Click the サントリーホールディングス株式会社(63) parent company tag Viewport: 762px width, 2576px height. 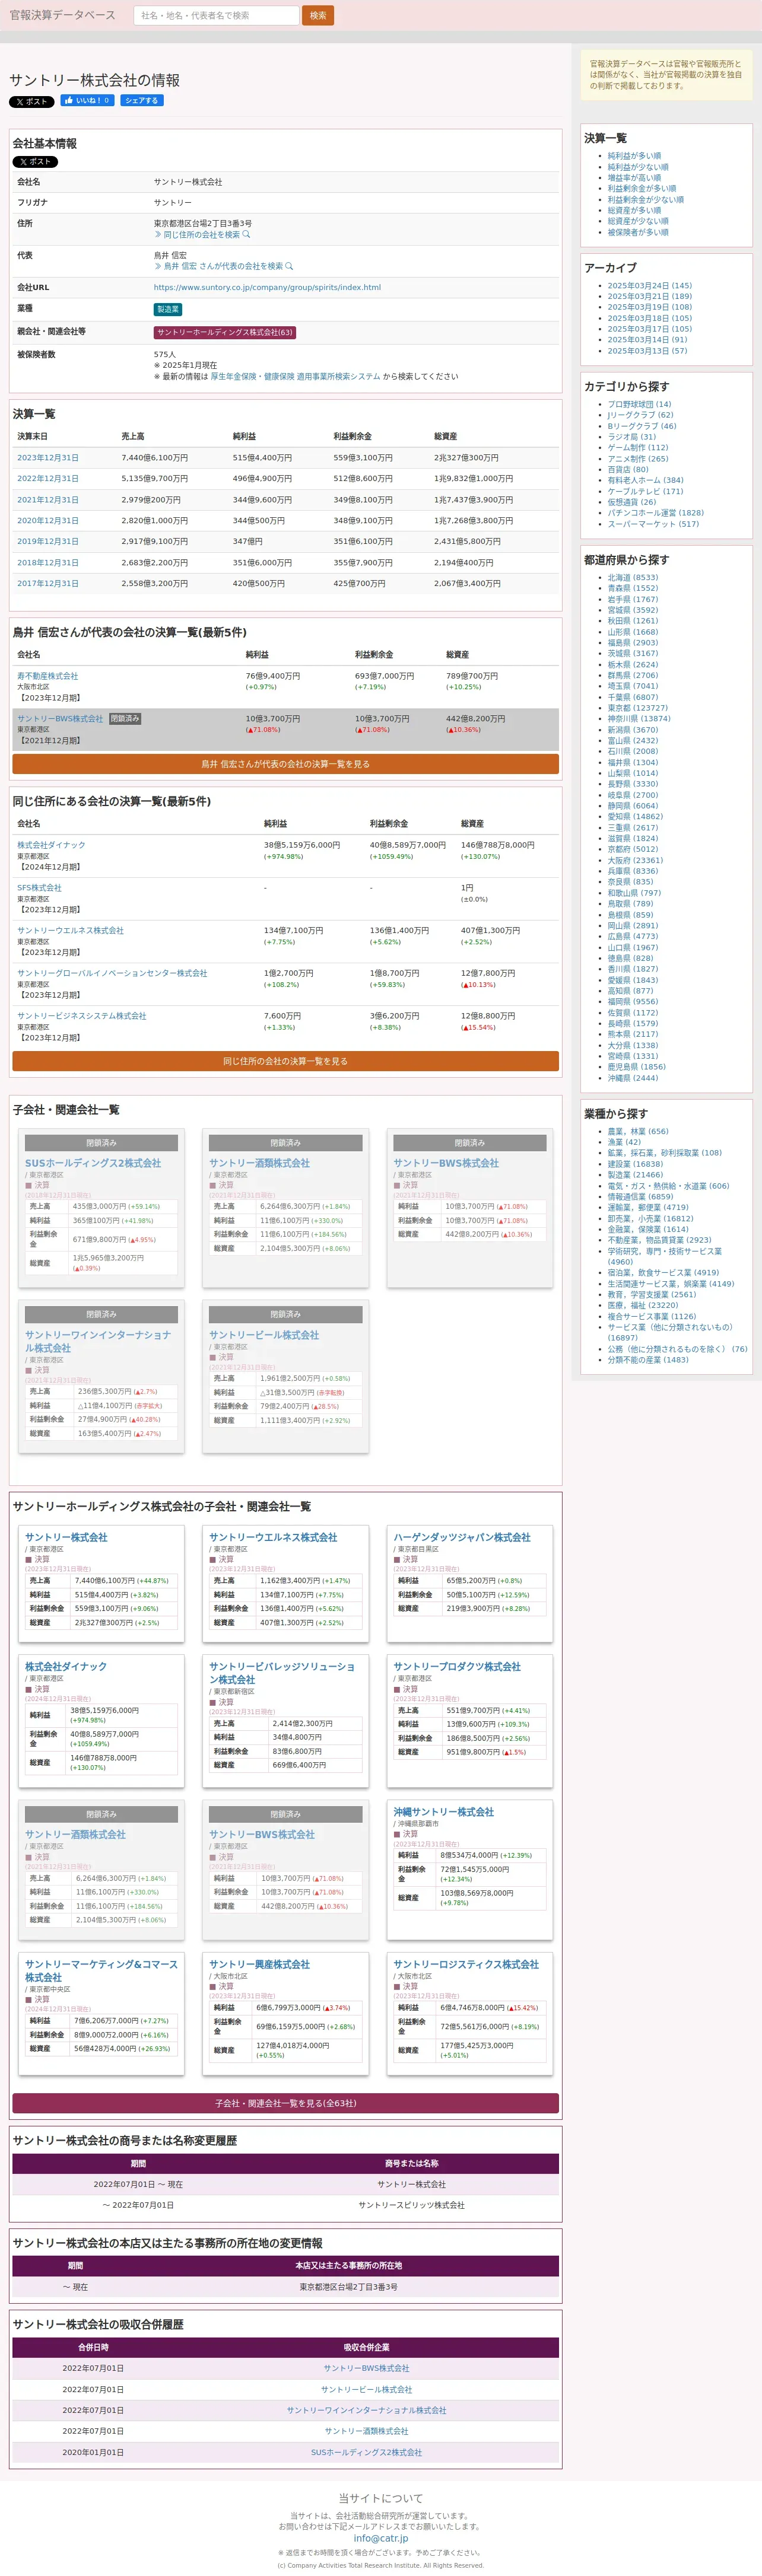tap(224, 332)
